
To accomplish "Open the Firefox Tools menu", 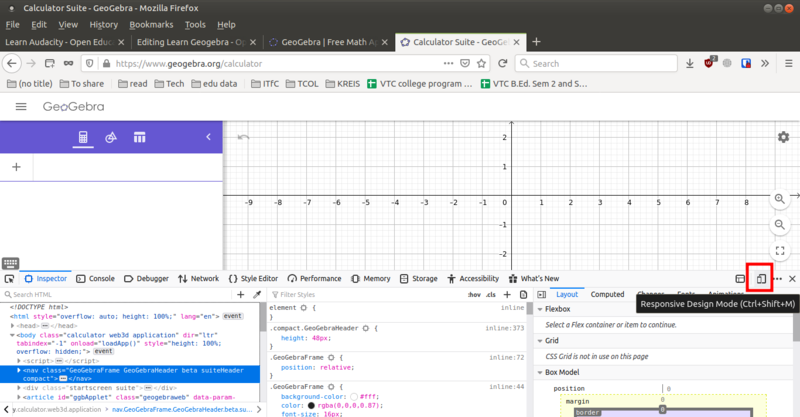I will click(195, 24).
